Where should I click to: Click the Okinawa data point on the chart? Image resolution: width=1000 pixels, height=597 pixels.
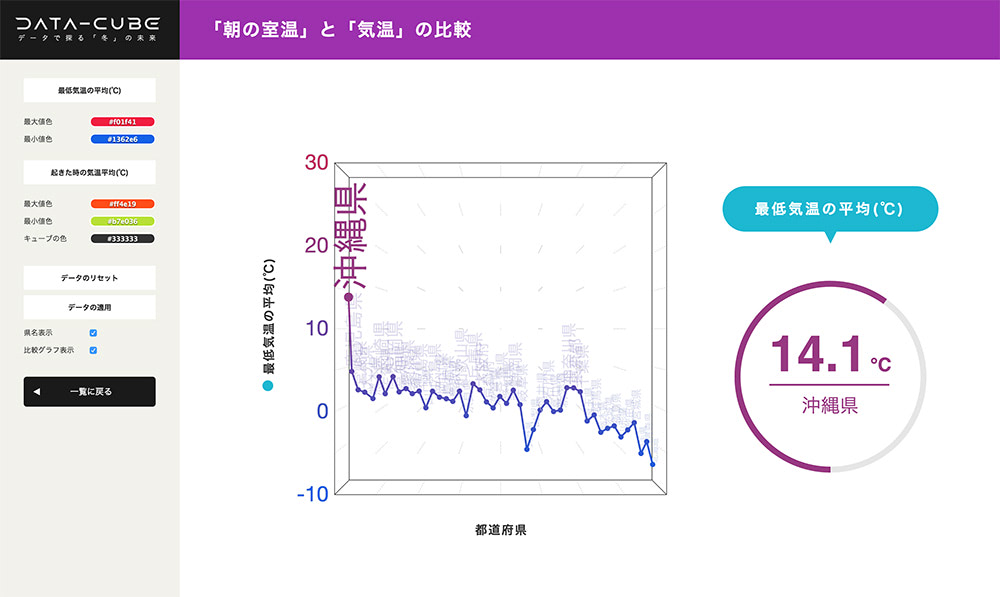click(x=348, y=297)
